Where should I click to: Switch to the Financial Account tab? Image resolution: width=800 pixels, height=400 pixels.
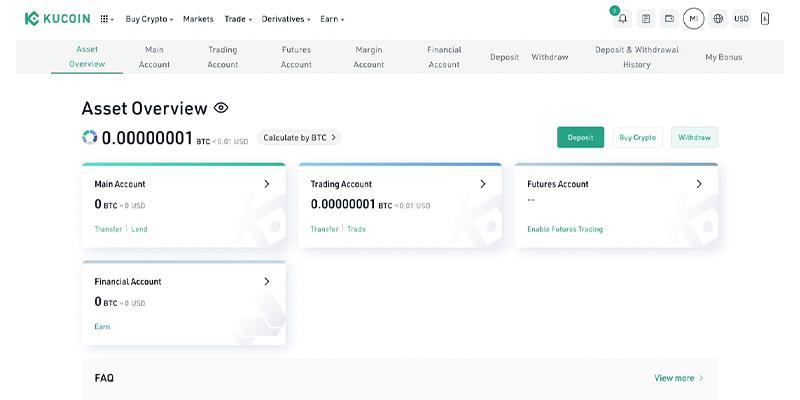click(444, 57)
